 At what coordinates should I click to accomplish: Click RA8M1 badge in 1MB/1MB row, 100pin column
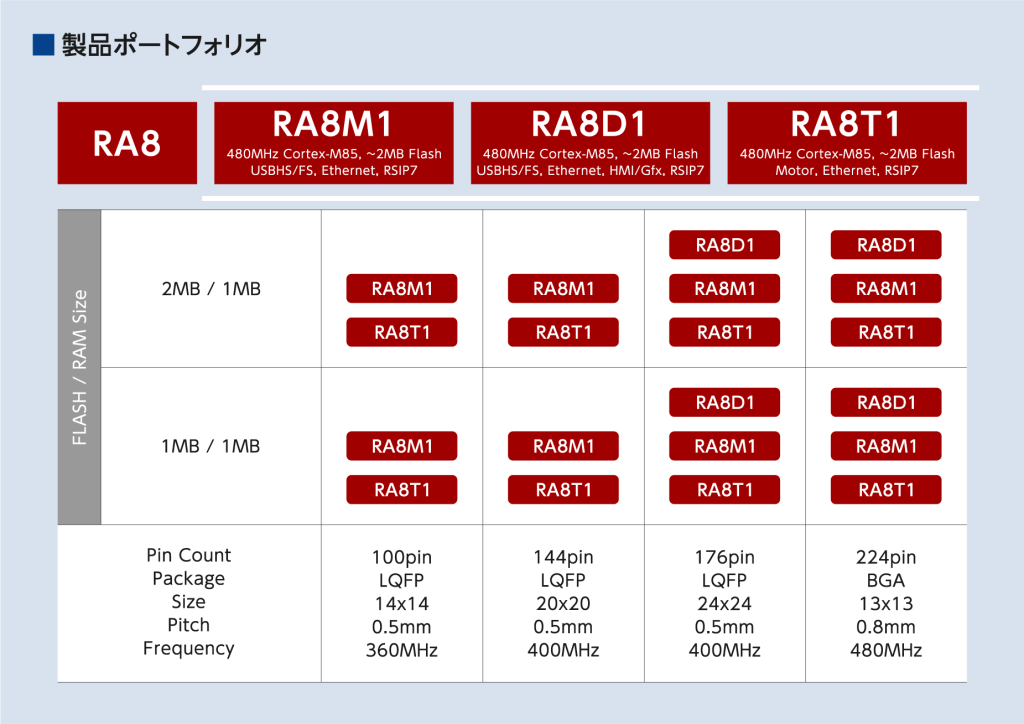(402, 446)
